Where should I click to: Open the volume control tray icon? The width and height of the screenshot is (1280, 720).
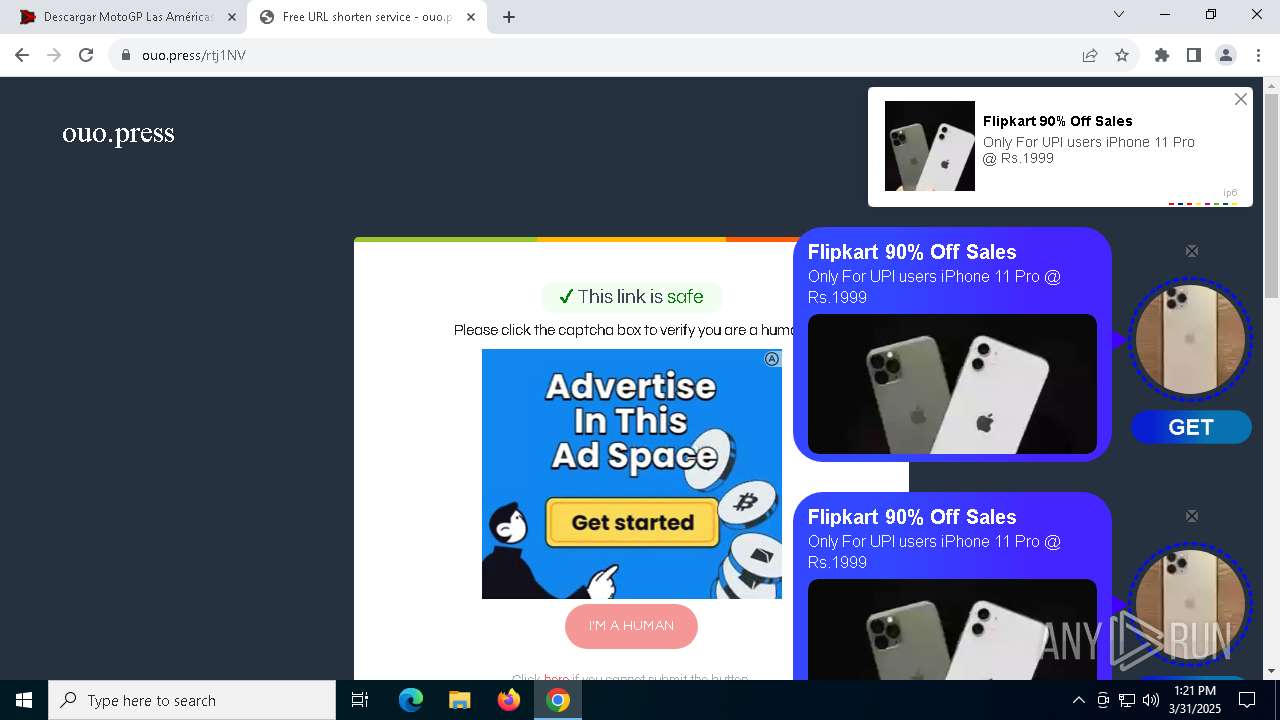[x=1151, y=700]
